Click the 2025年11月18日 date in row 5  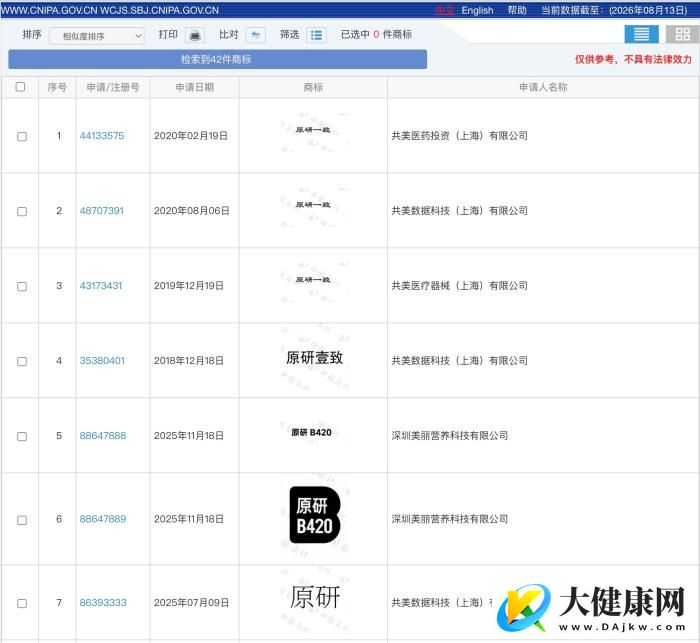click(x=189, y=436)
